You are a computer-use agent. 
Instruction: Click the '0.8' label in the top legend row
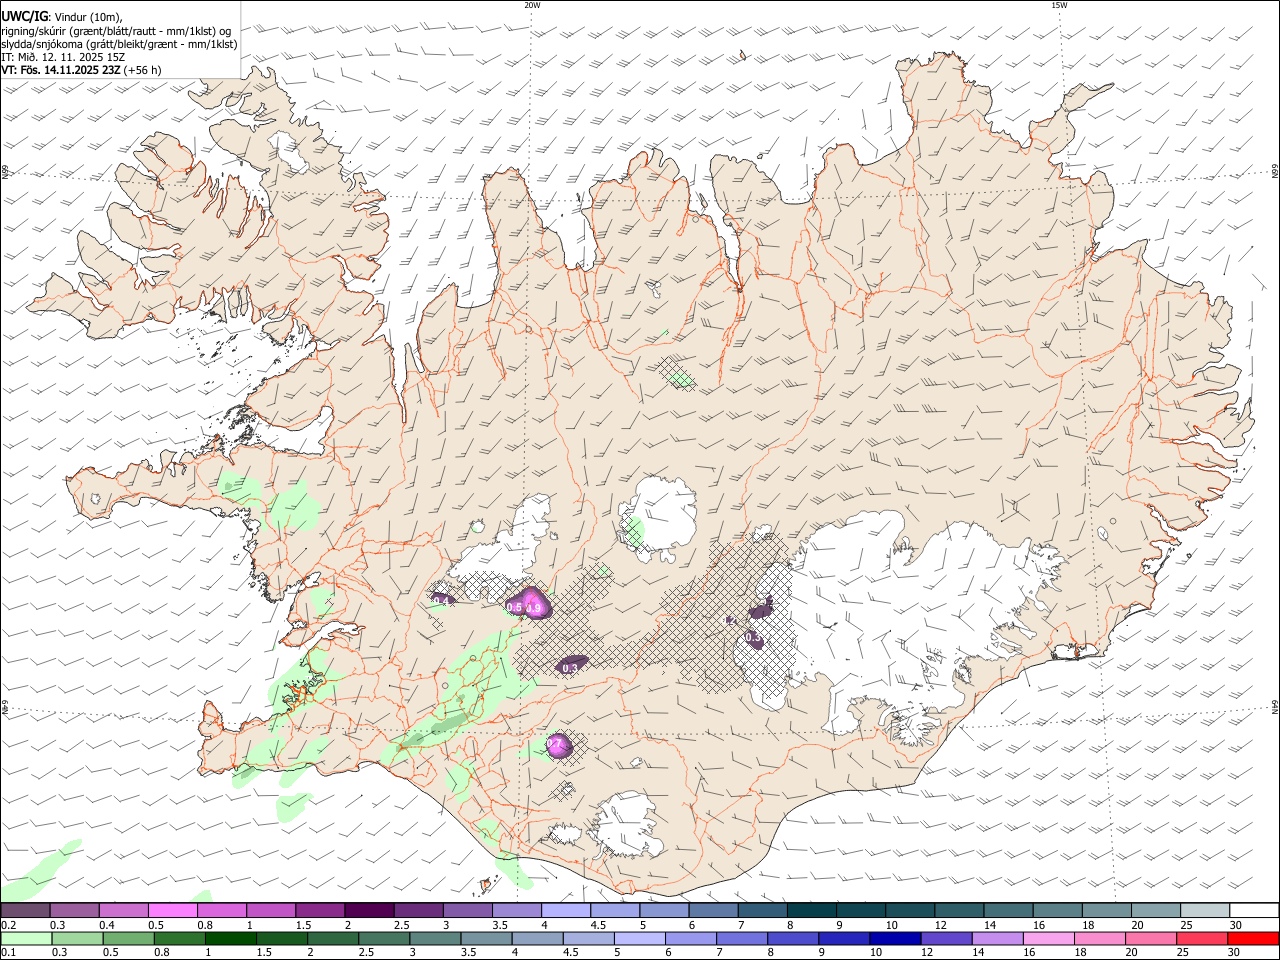click(x=205, y=925)
